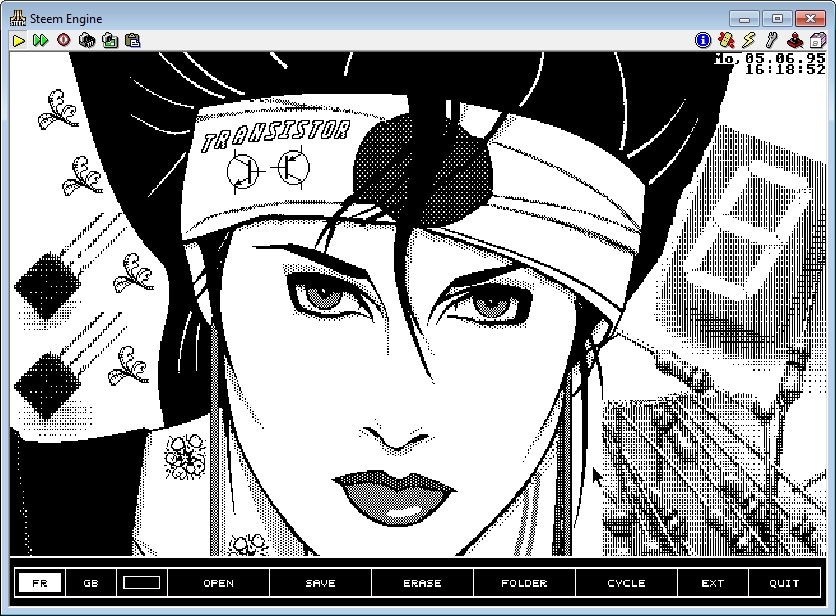Click the green Fast Forward icon
The width and height of the screenshot is (836, 616).
tap(40, 40)
